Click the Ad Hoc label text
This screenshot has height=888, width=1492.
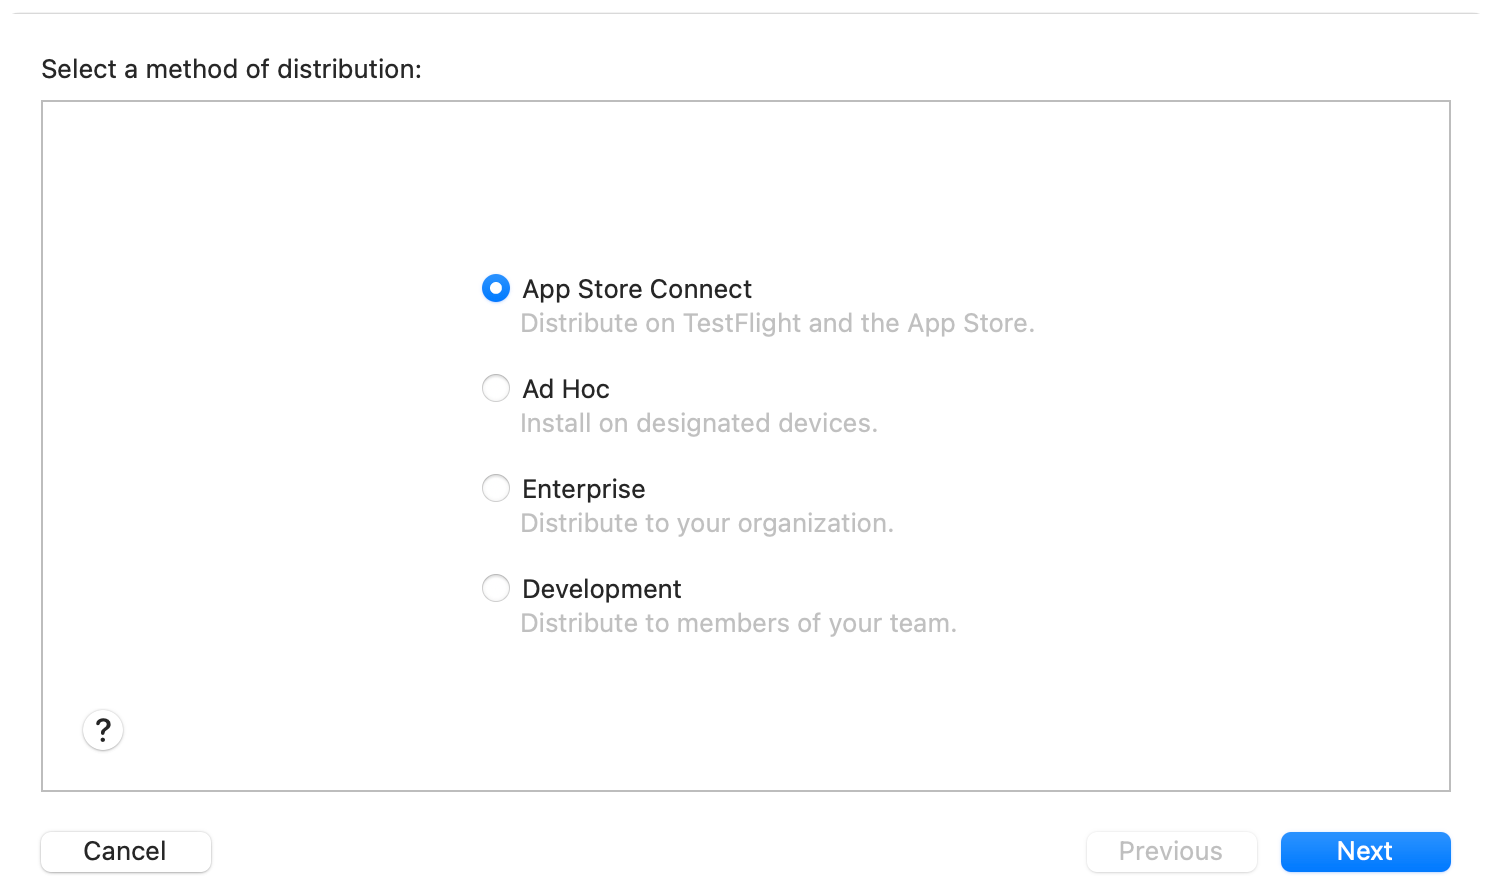coord(565,388)
